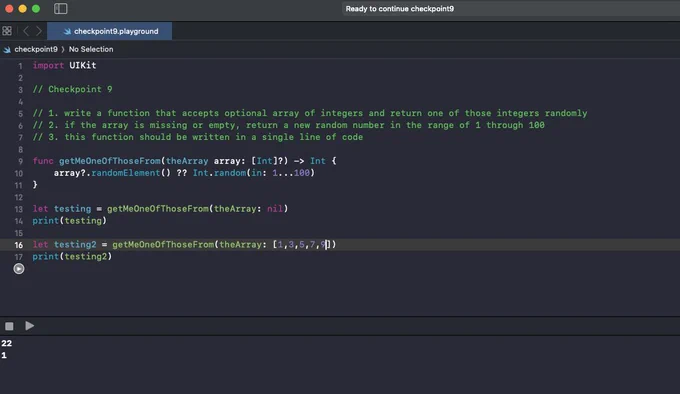Toggle the navigator sidebar panel icon
680x394 pixels.
pyautogui.click(x=60, y=8)
